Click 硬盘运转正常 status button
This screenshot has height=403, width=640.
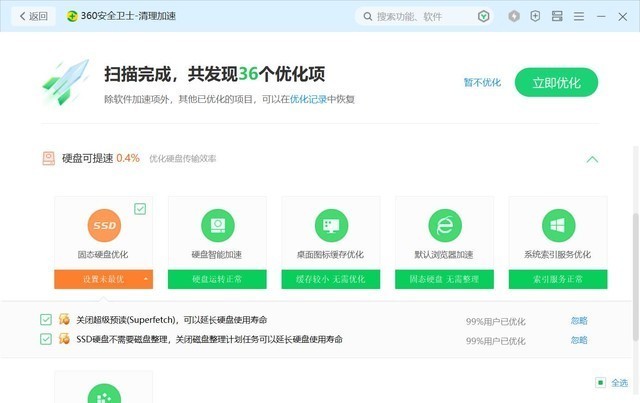click(x=217, y=279)
